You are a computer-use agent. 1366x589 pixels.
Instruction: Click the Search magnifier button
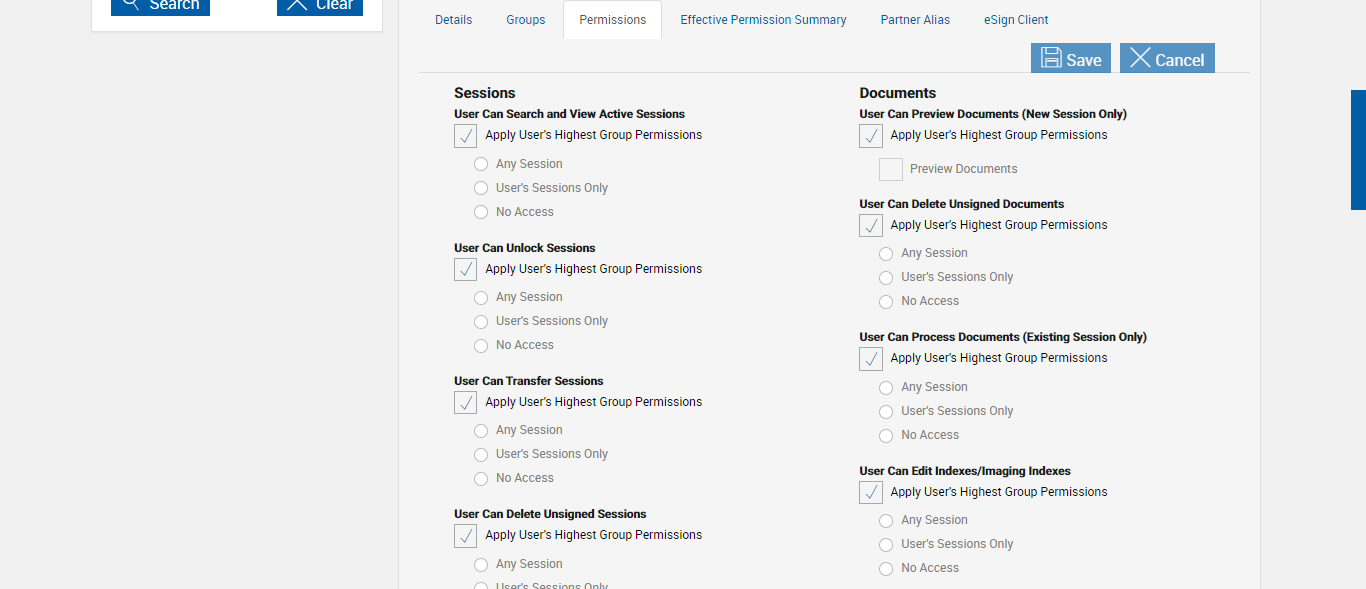coord(160,6)
